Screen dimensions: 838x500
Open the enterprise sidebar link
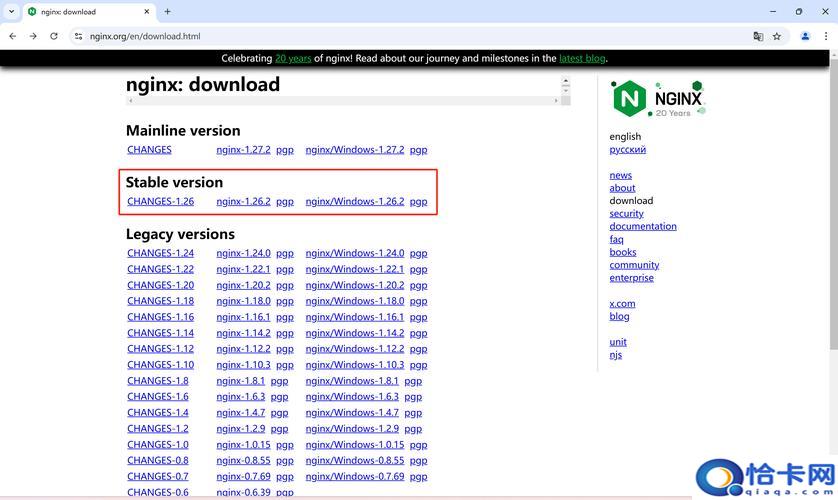click(x=631, y=278)
